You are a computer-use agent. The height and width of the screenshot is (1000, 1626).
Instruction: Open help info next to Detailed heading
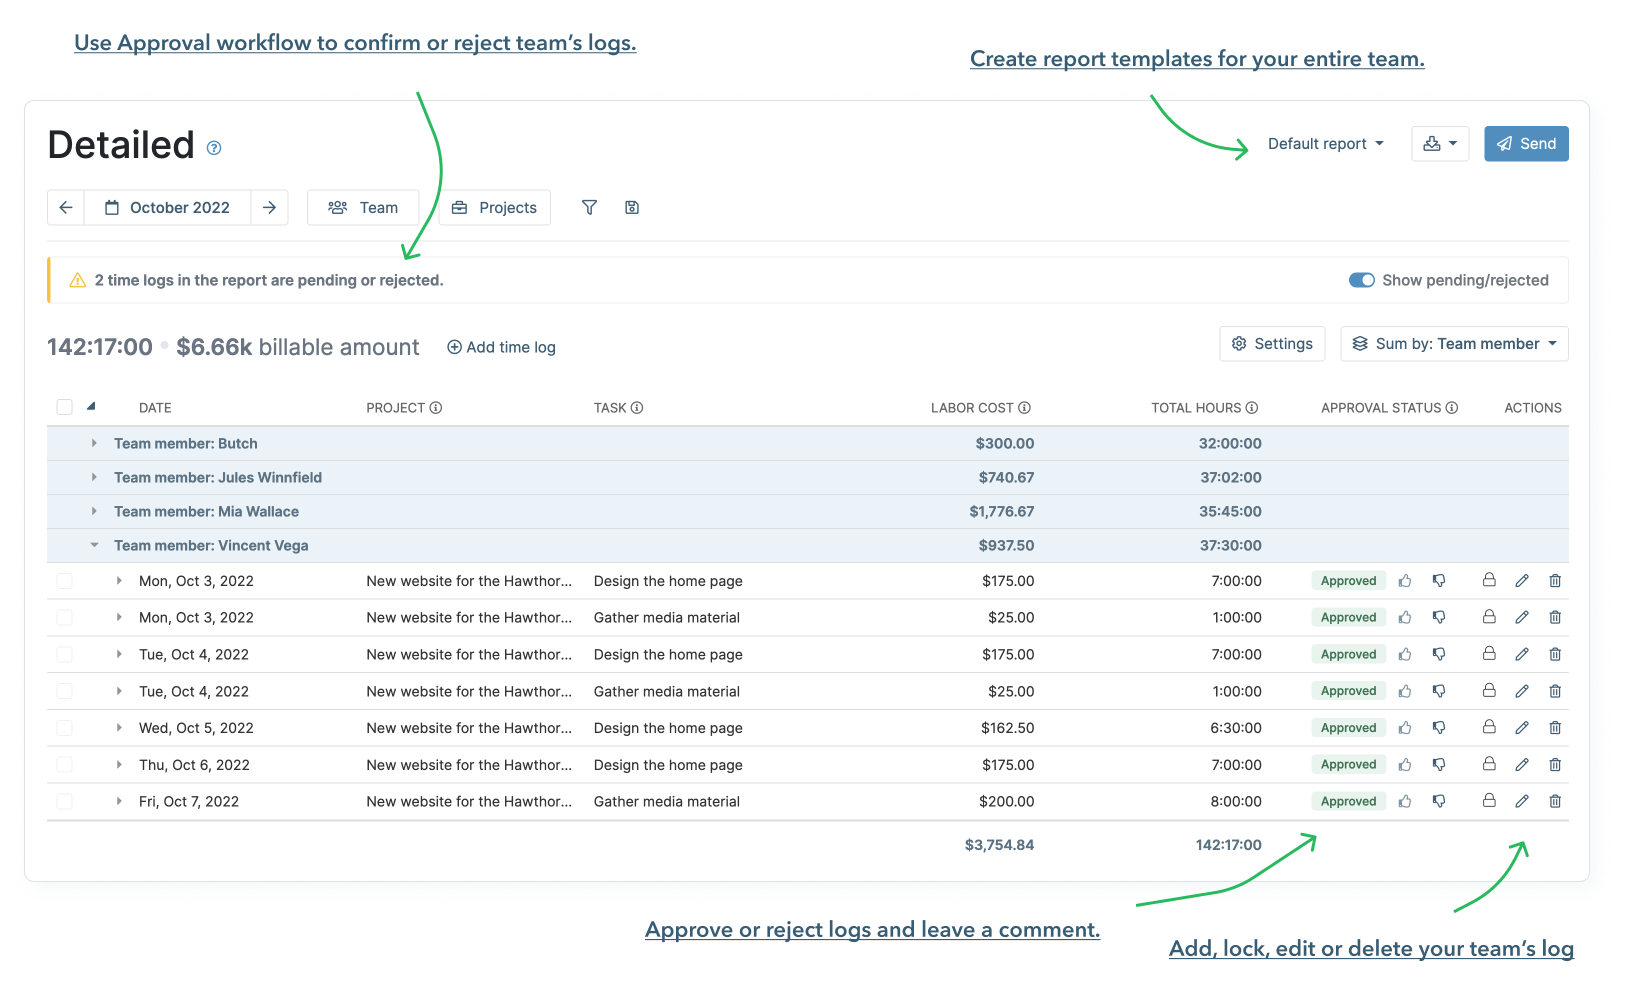(214, 148)
